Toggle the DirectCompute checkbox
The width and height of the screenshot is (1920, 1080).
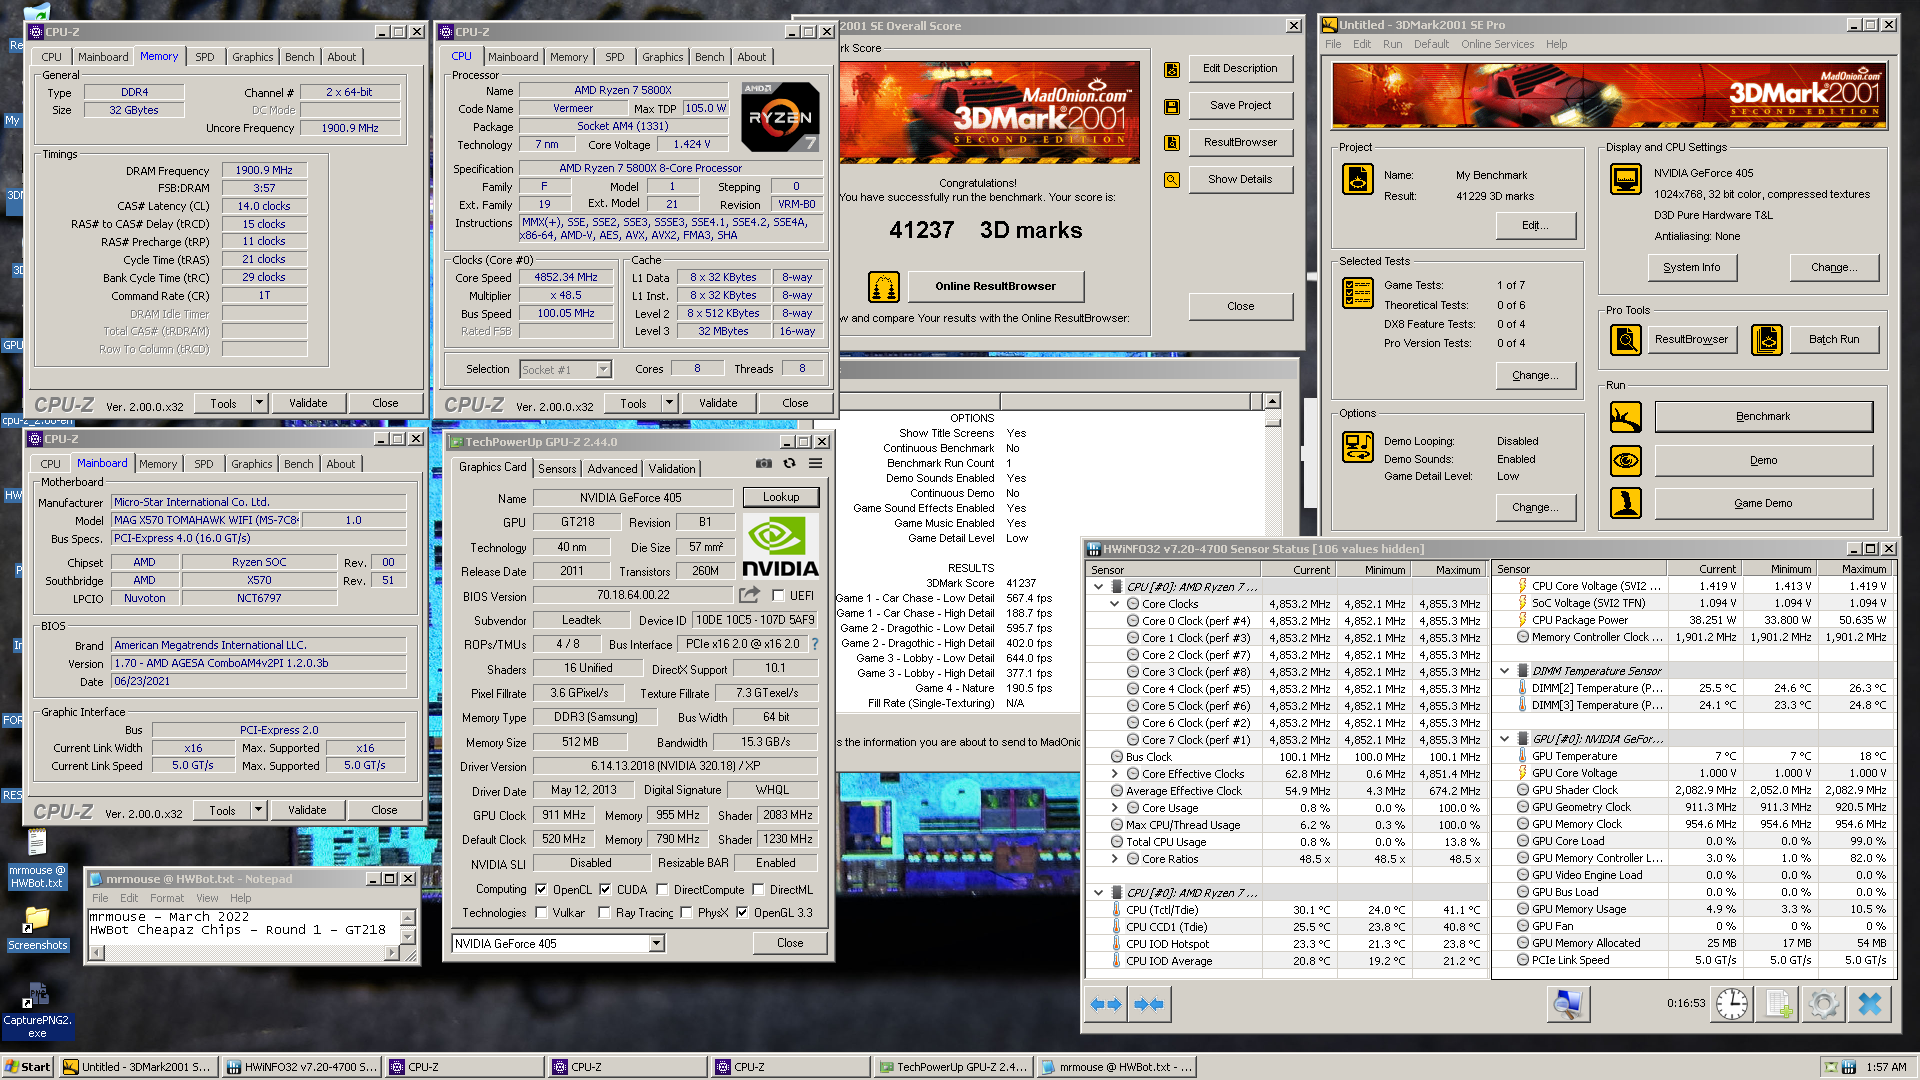[662, 889]
